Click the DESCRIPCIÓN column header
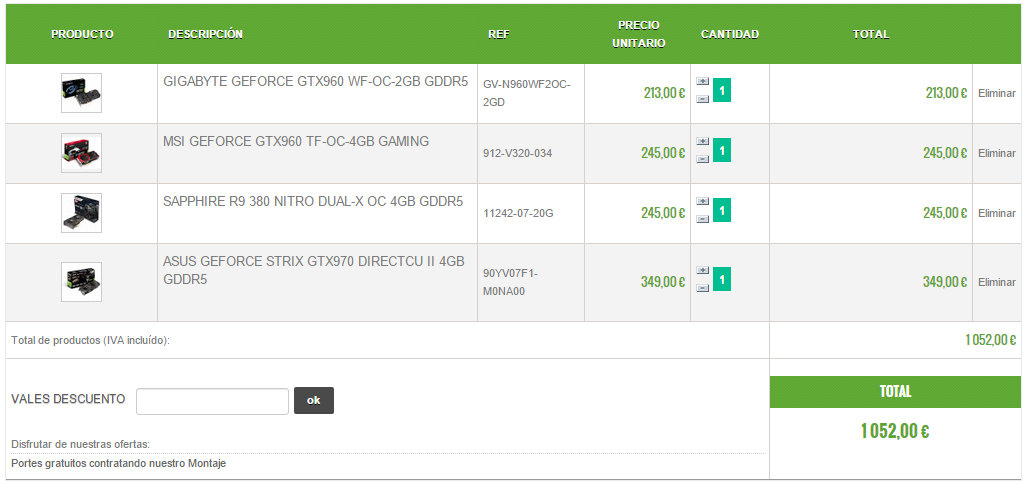 (x=205, y=35)
